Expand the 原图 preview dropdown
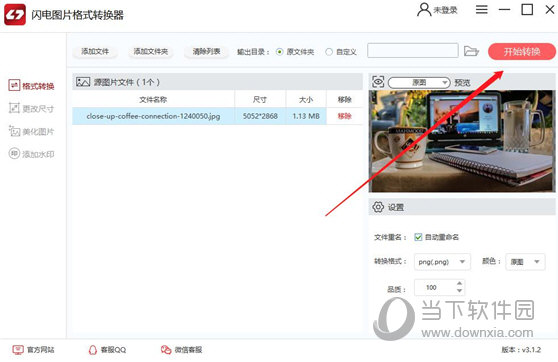Image resolution: width=558 pixels, height=362 pixels. [x=419, y=83]
